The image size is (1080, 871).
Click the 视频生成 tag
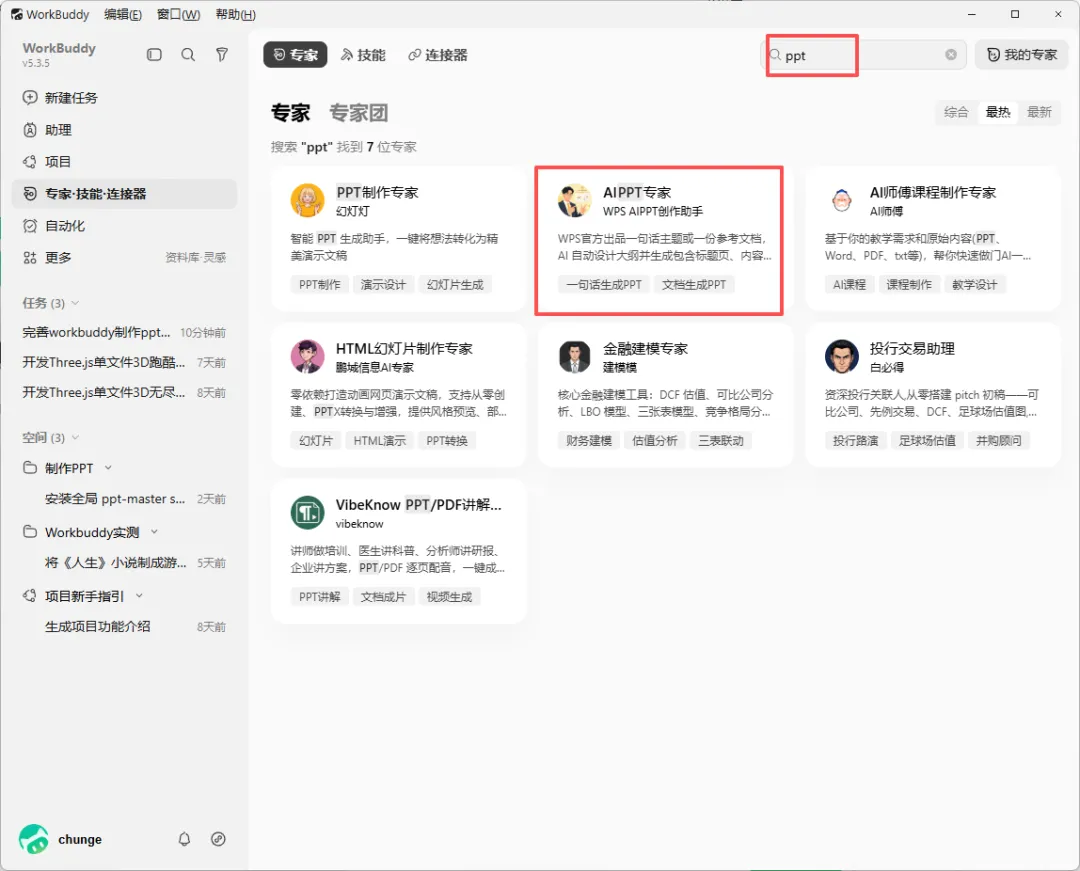click(x=449, y=597)
